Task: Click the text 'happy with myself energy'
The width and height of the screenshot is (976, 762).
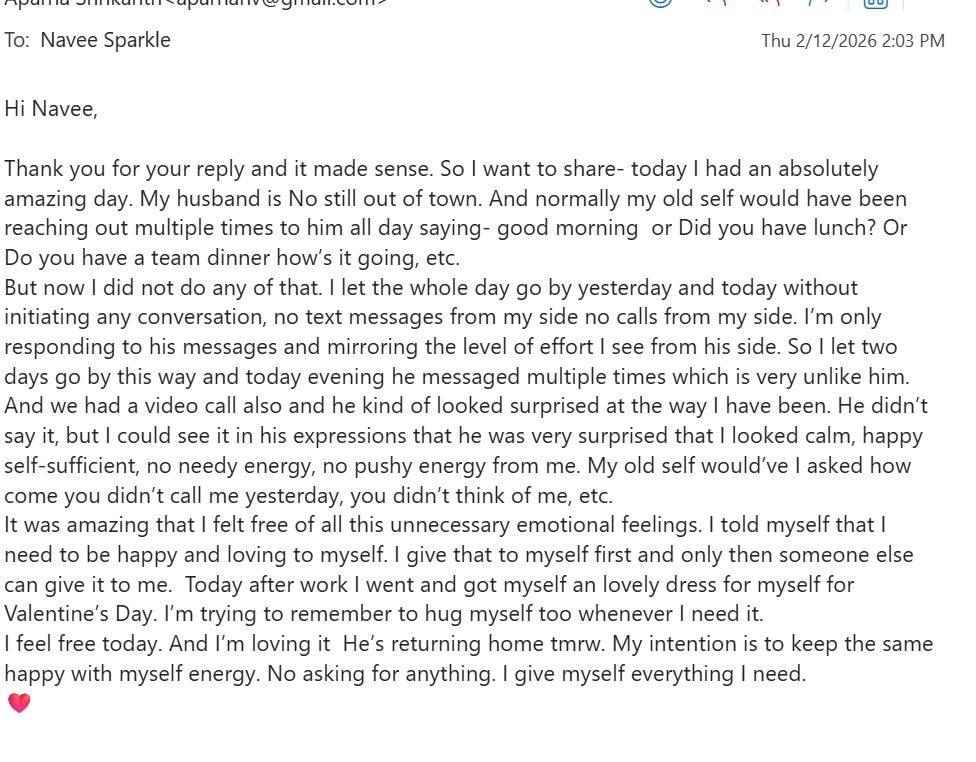Action: (x=132, y=673)
